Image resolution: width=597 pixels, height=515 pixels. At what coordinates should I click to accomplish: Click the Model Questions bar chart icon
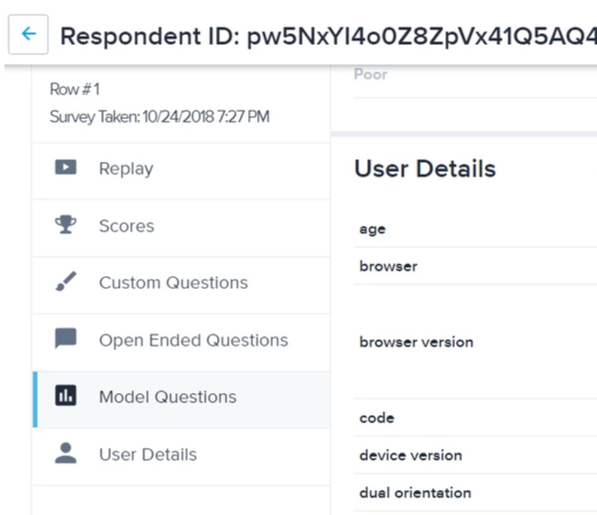point(65,395)
